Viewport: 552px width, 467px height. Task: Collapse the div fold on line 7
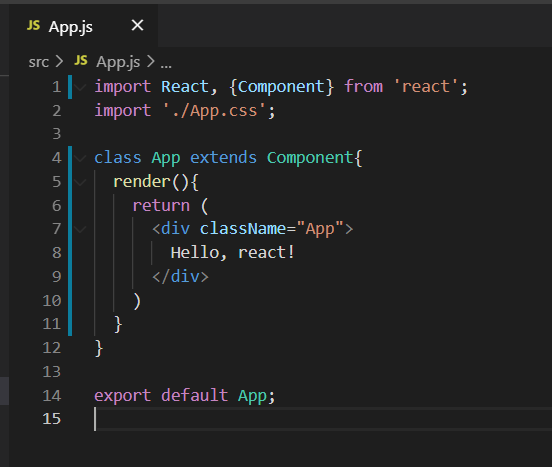point(81,229)
